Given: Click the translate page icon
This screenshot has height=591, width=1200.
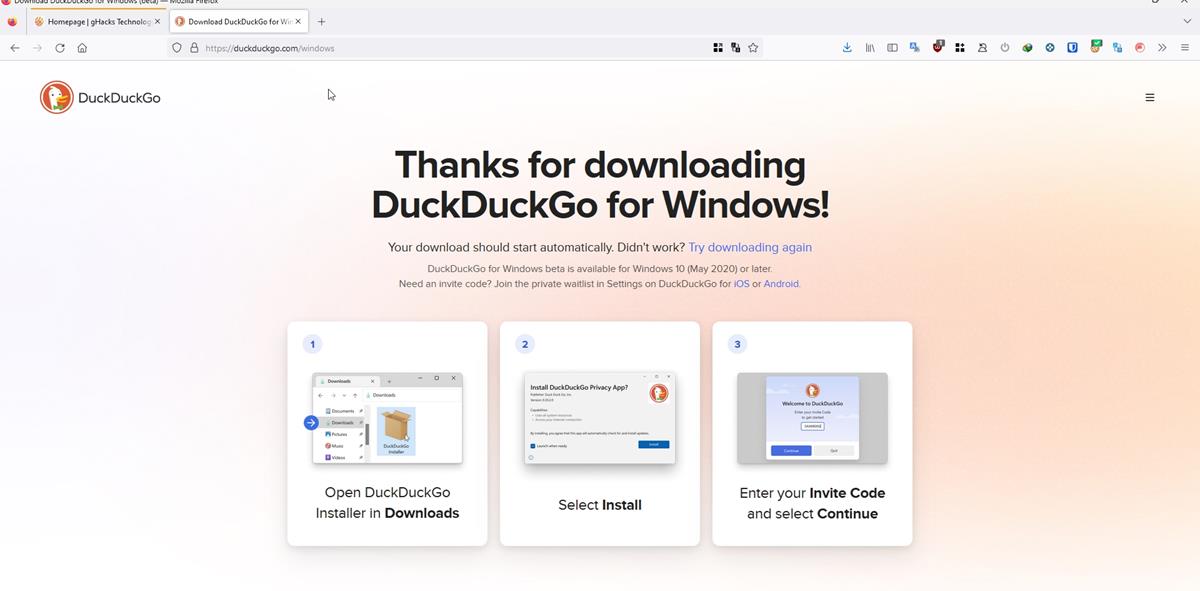Looking at the screenshot, I should point(913,47).
